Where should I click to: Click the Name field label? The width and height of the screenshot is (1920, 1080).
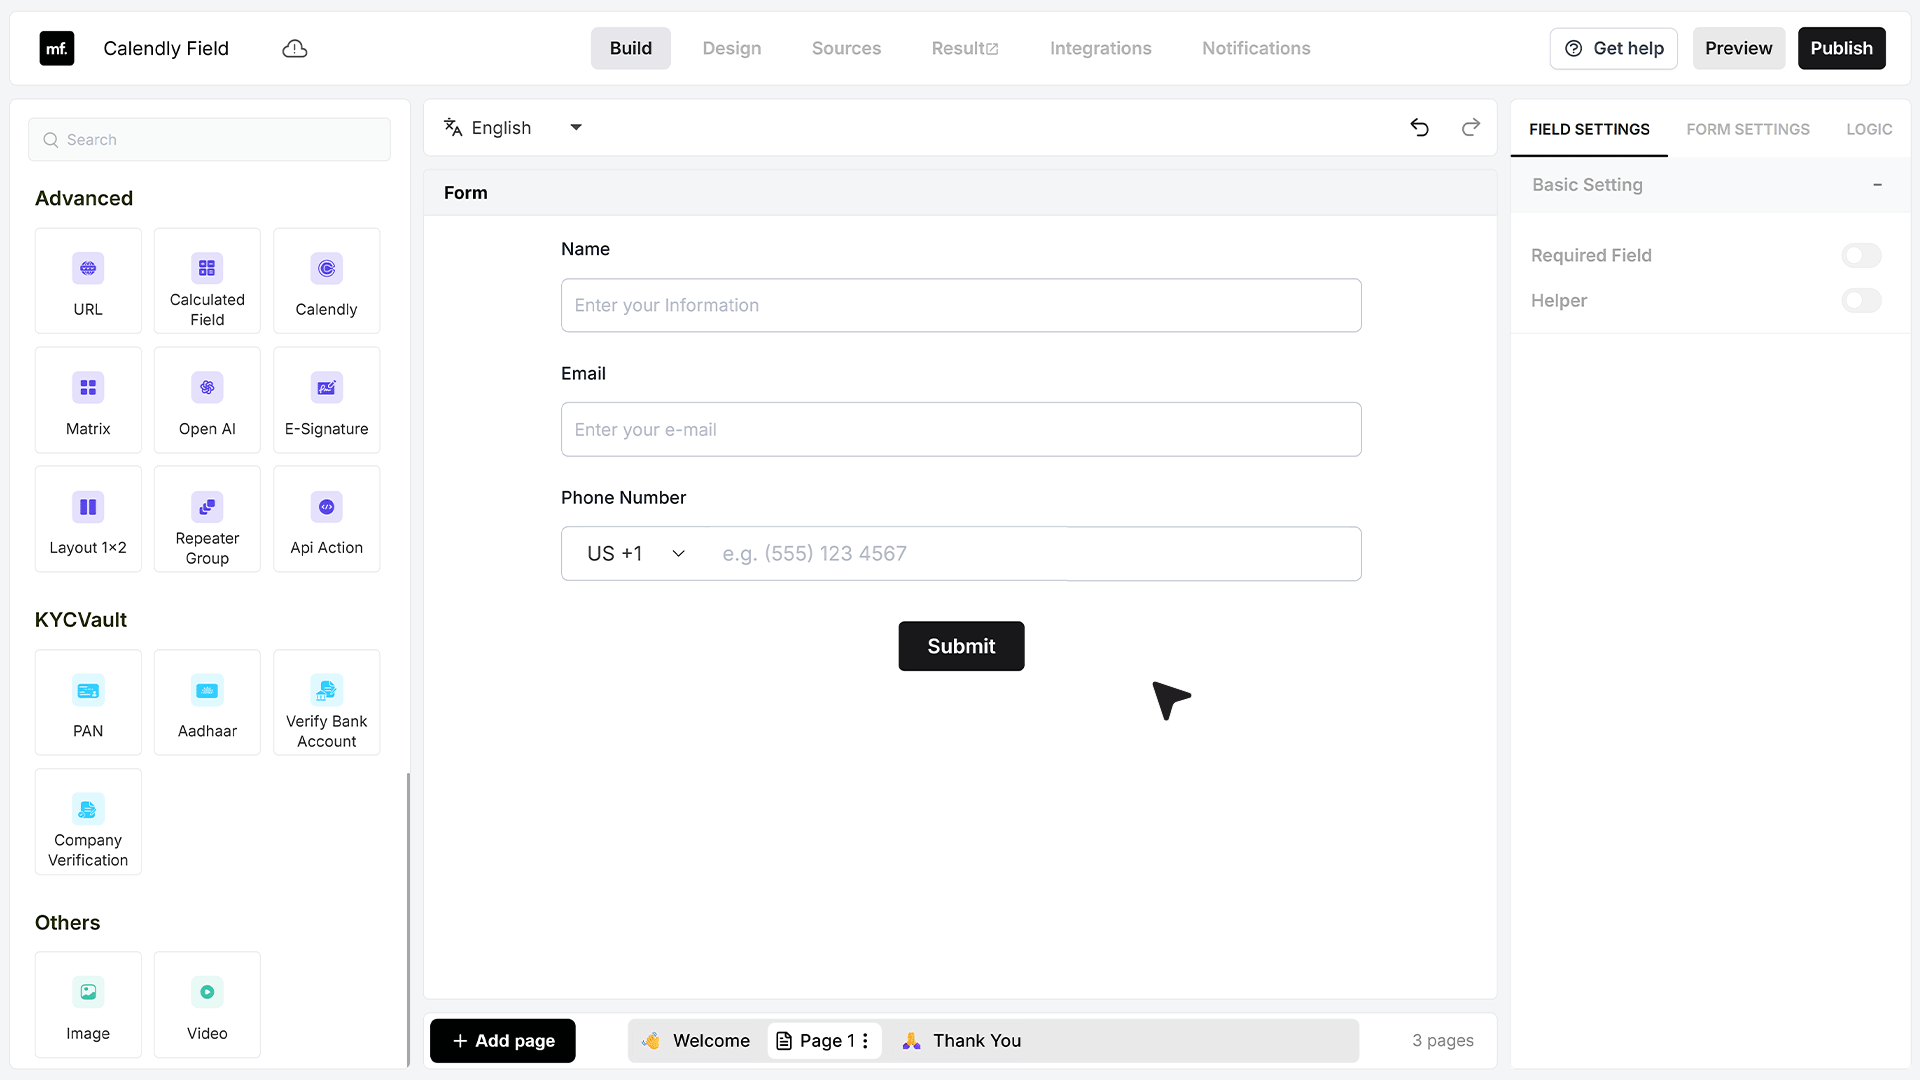pyautogui.click(x=585, y=249)
